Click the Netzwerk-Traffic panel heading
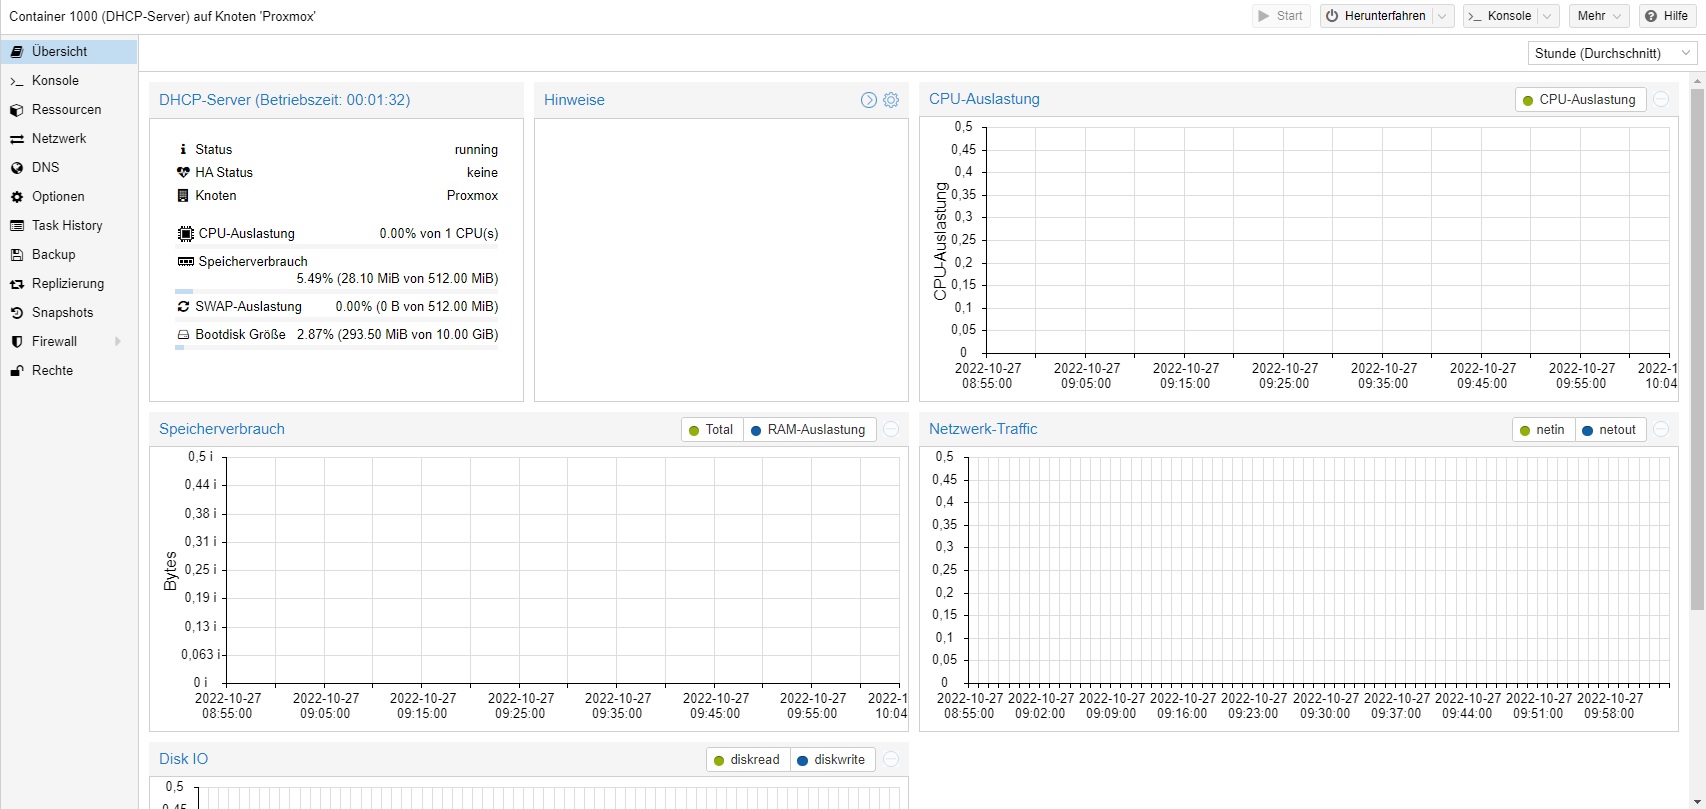This screenshot has width=1706, height=809. pyautogui.click(x=983, y=429)
